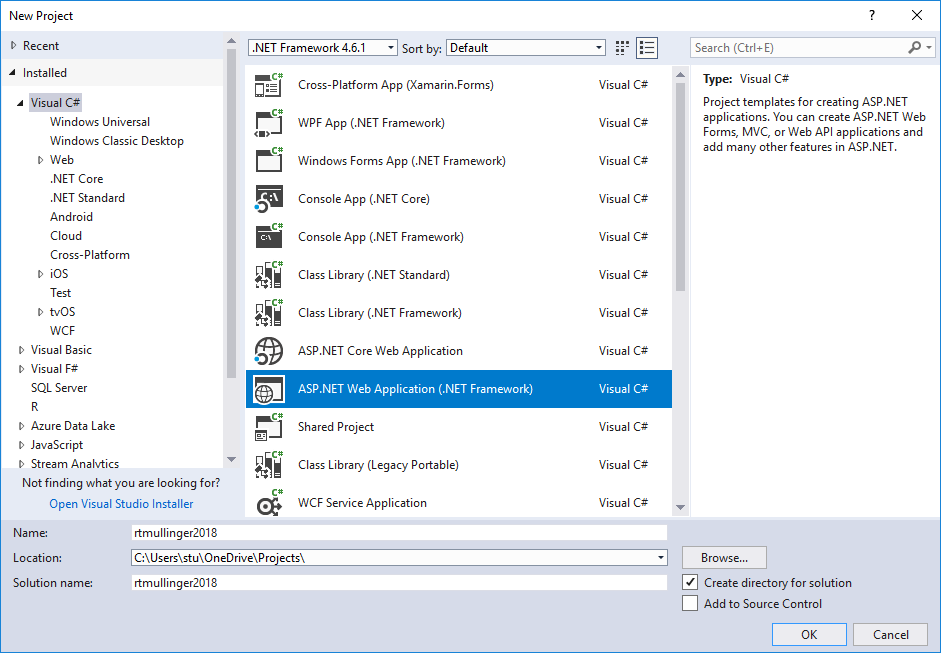
Task: Expand the Azure Data Lake node
Action: pos(22,426)
